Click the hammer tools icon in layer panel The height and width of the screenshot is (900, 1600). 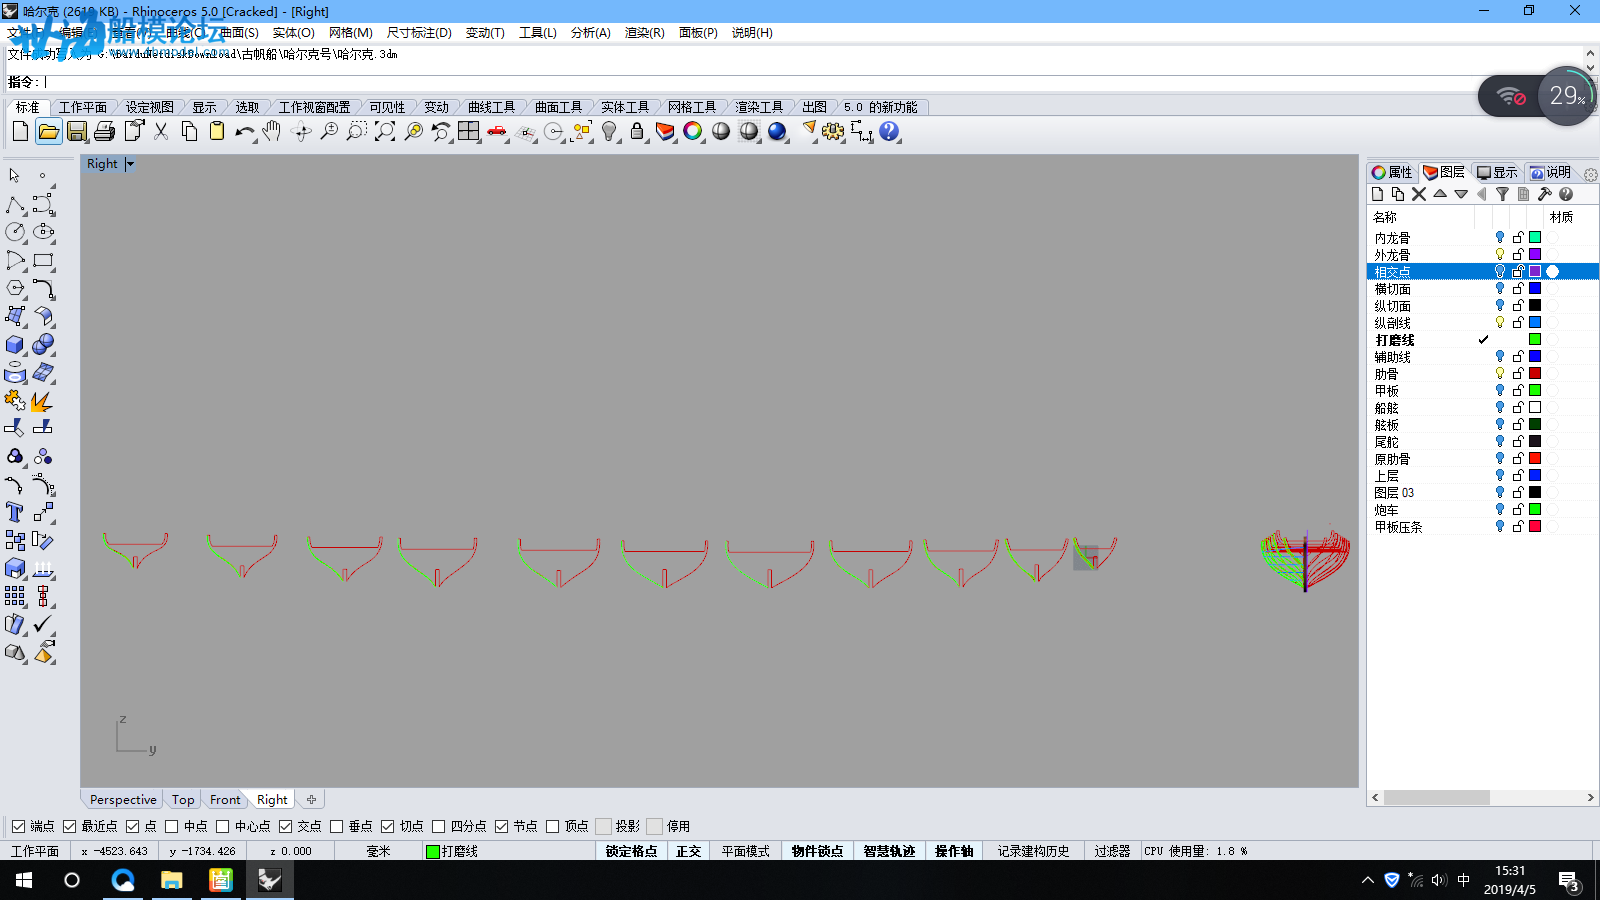click(x=1544, y=194)
